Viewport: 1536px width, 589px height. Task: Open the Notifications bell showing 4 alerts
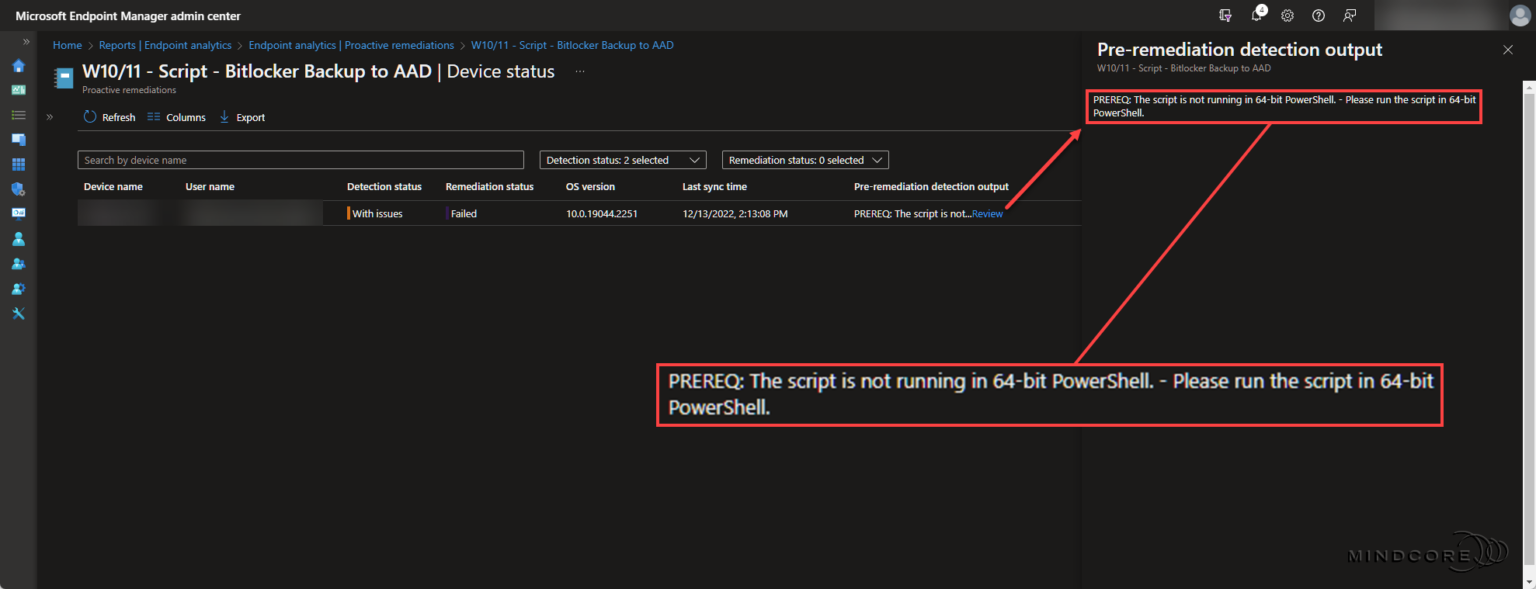click(x=1256, y=15)
